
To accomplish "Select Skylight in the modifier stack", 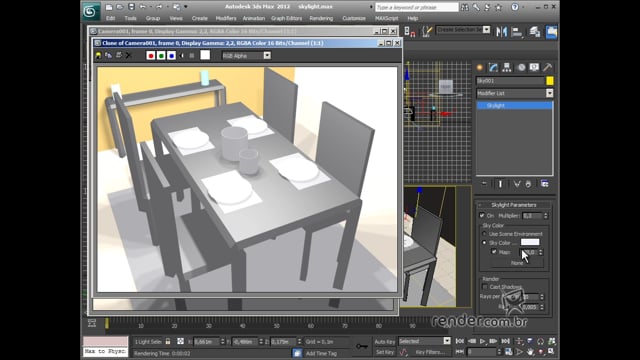I will (x=514, y=106).
